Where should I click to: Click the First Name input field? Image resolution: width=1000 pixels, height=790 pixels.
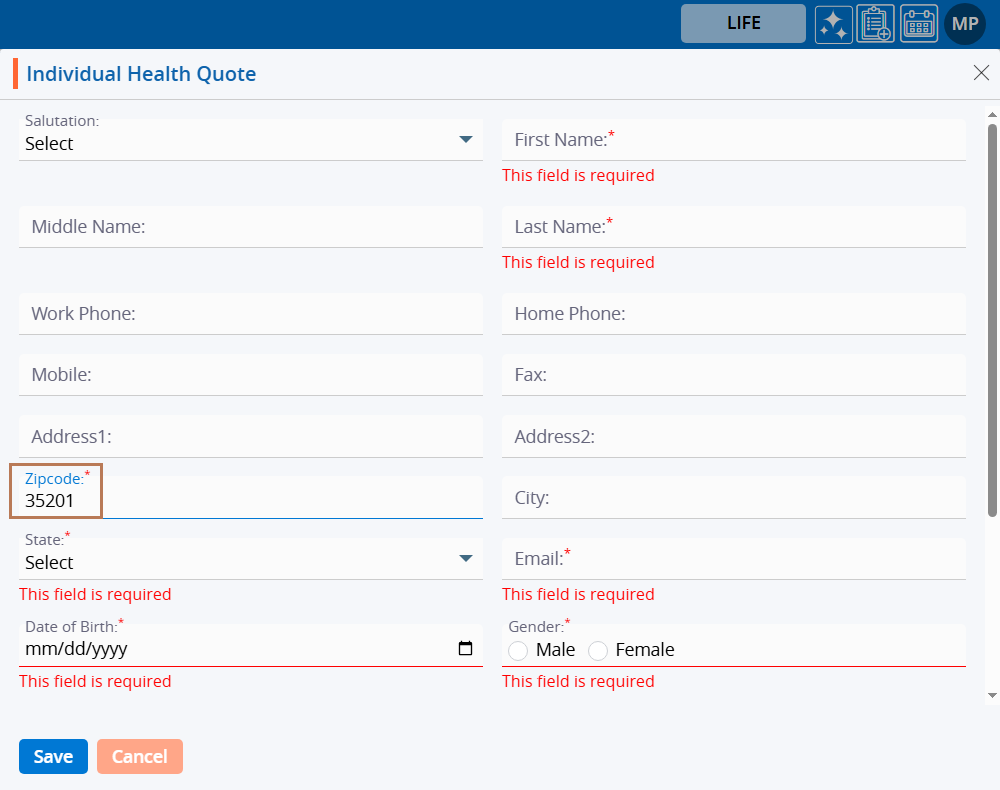733,140
